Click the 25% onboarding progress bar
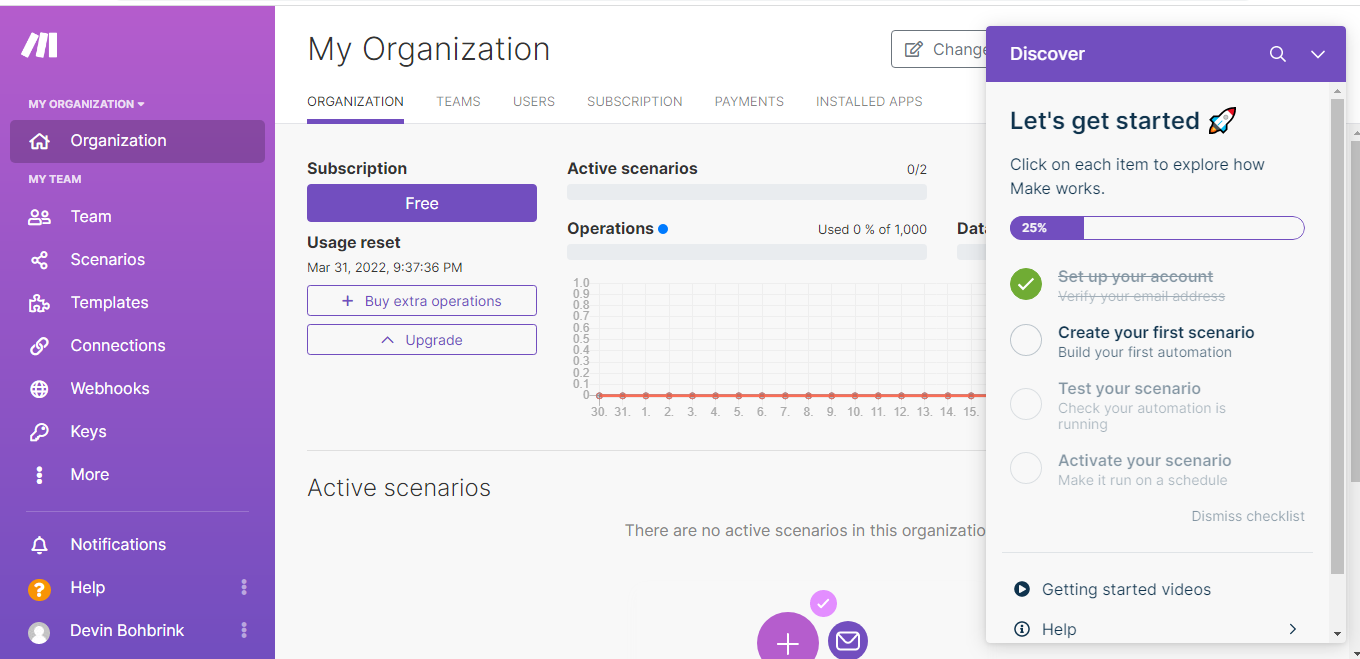This screenshot has width=1360, height=659. 1157,228
